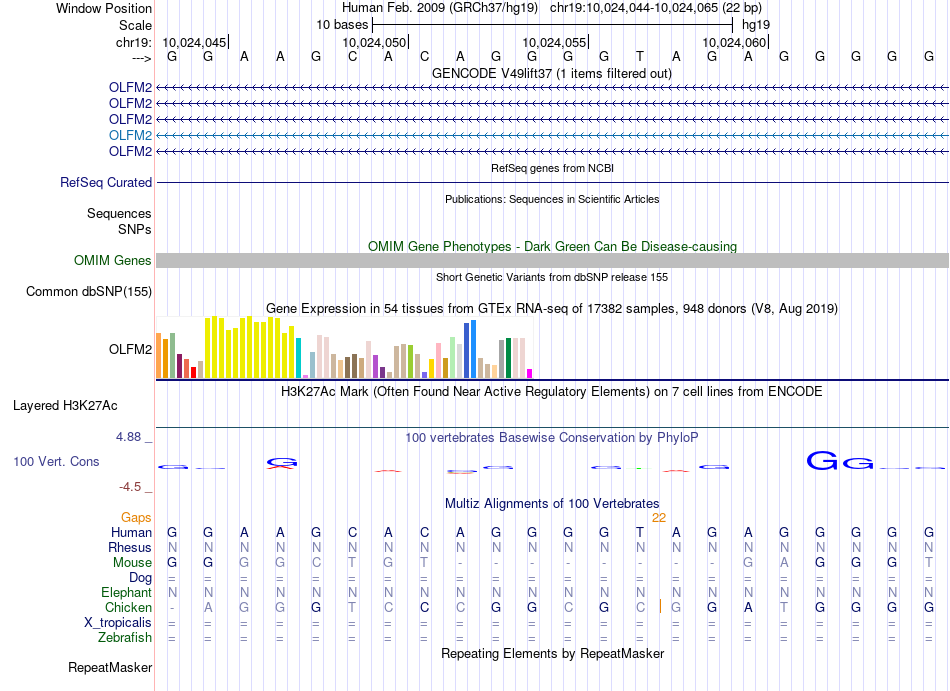
Task: Click the Window Position label
Action: (104, 8)
